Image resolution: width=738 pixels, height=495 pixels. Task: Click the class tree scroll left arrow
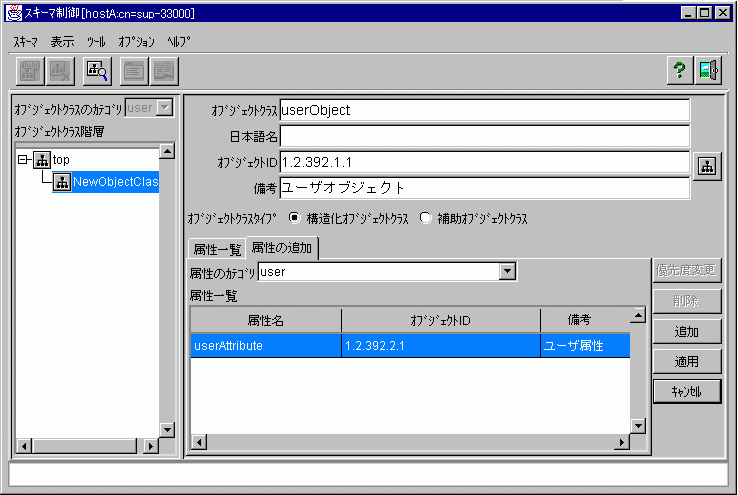(24, 446)
